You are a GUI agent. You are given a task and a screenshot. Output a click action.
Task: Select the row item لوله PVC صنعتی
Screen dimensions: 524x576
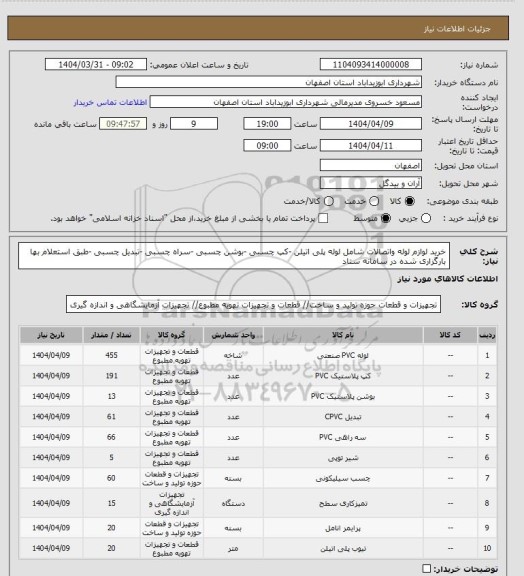coord(343,355)
